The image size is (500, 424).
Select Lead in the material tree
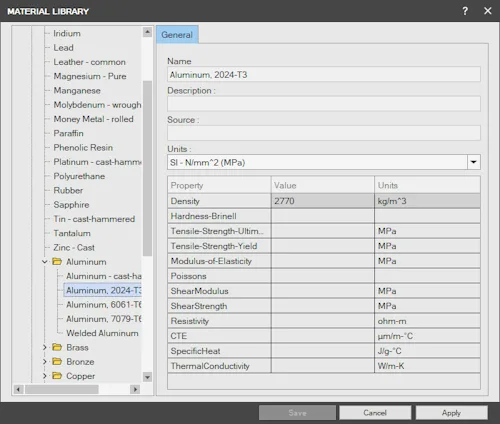[x=63, y=48]
